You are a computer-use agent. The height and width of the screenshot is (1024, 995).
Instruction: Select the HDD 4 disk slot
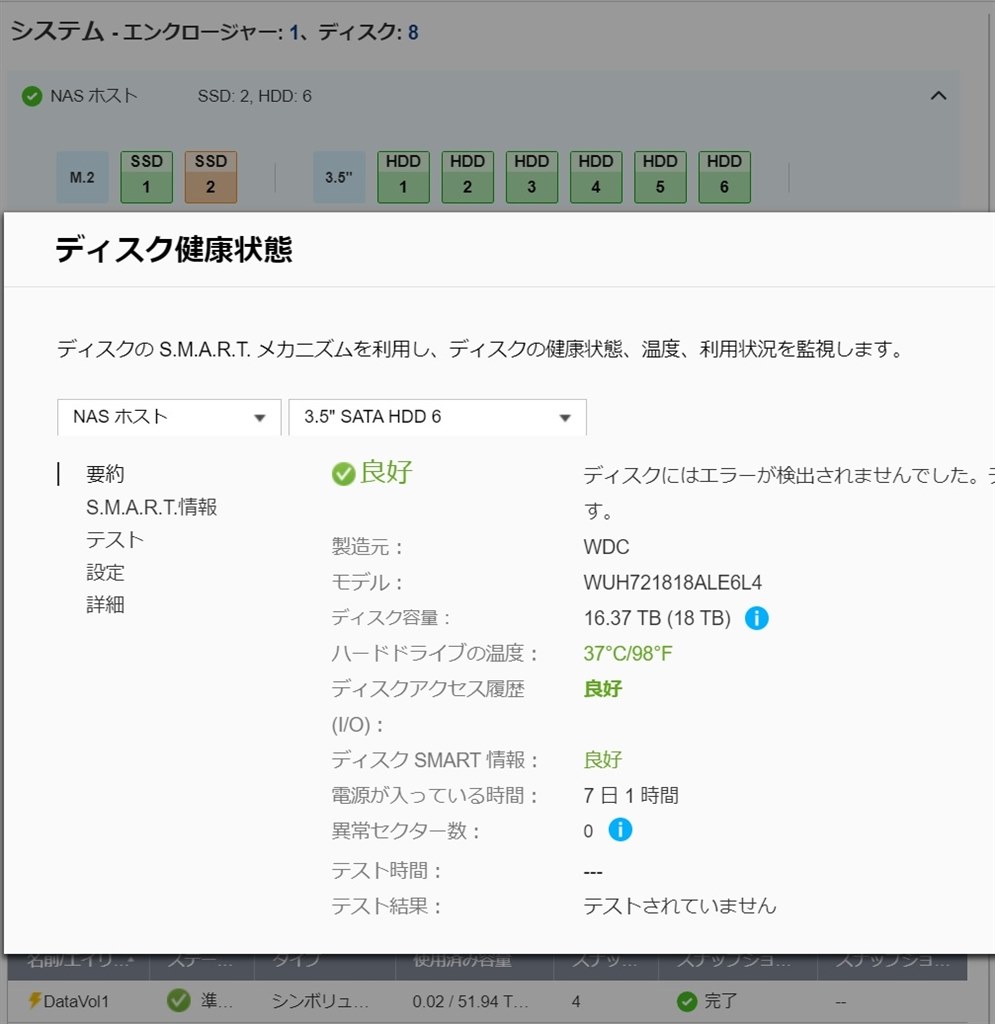click(595, 176)
